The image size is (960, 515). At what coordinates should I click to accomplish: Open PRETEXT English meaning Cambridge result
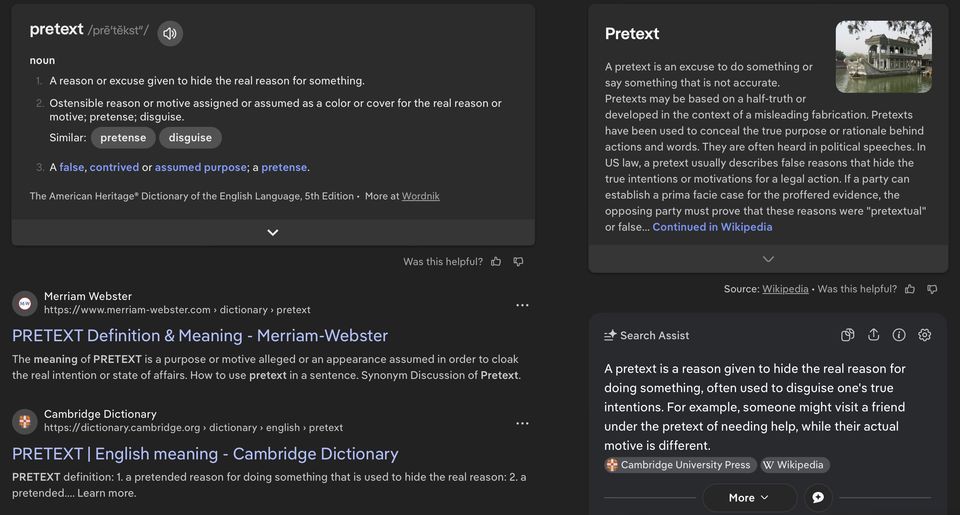(x=205, y=454)
